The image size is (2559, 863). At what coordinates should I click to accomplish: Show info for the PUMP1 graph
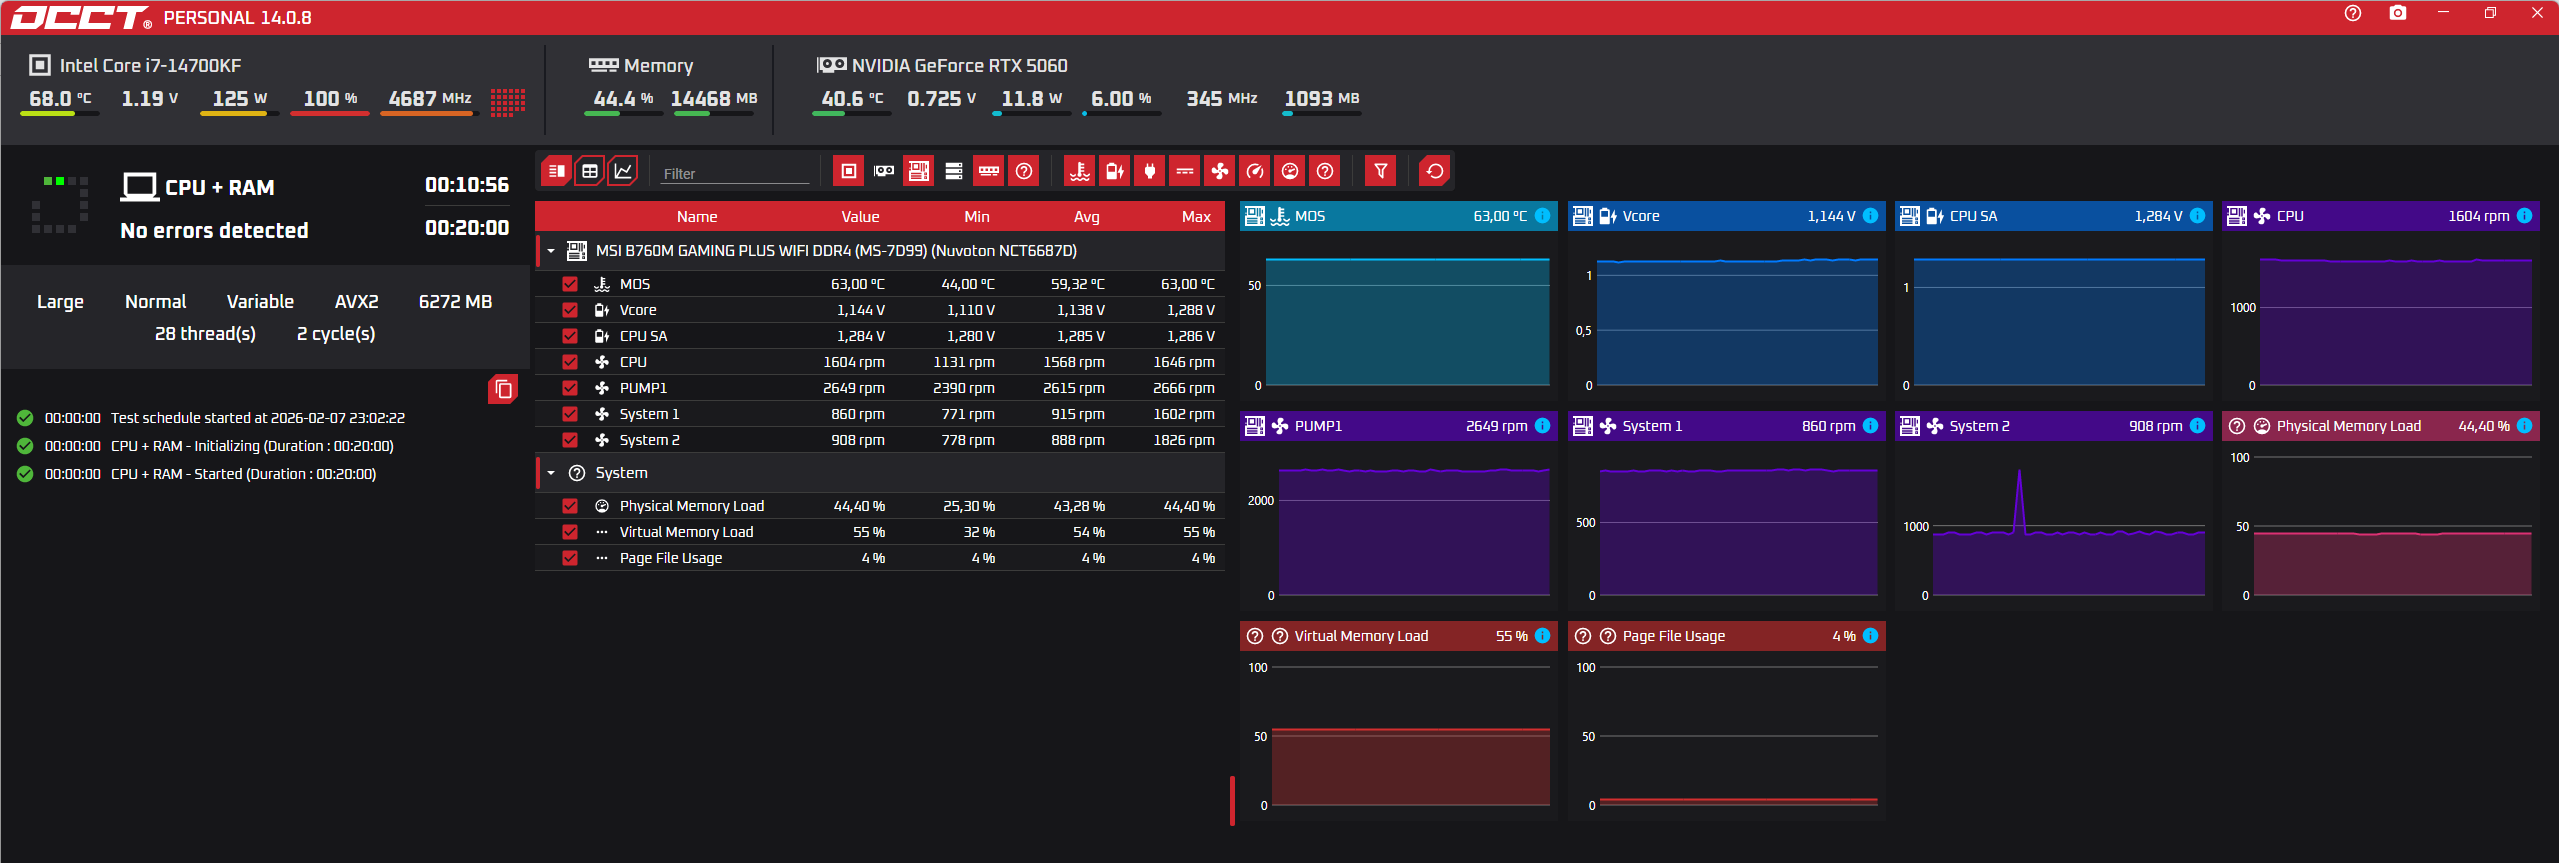pos(1543,426)
